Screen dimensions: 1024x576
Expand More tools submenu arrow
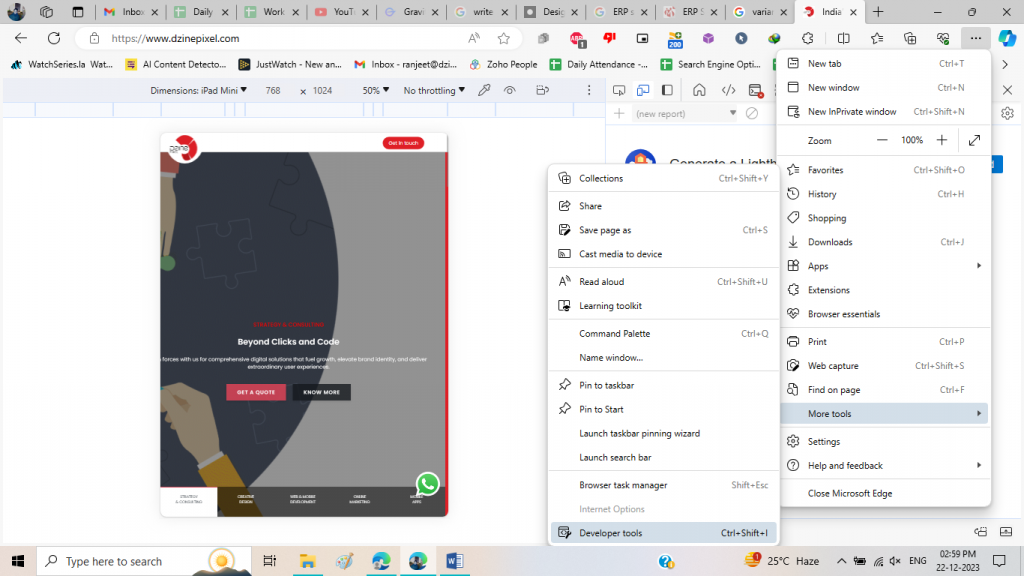(x=978, y=413)
